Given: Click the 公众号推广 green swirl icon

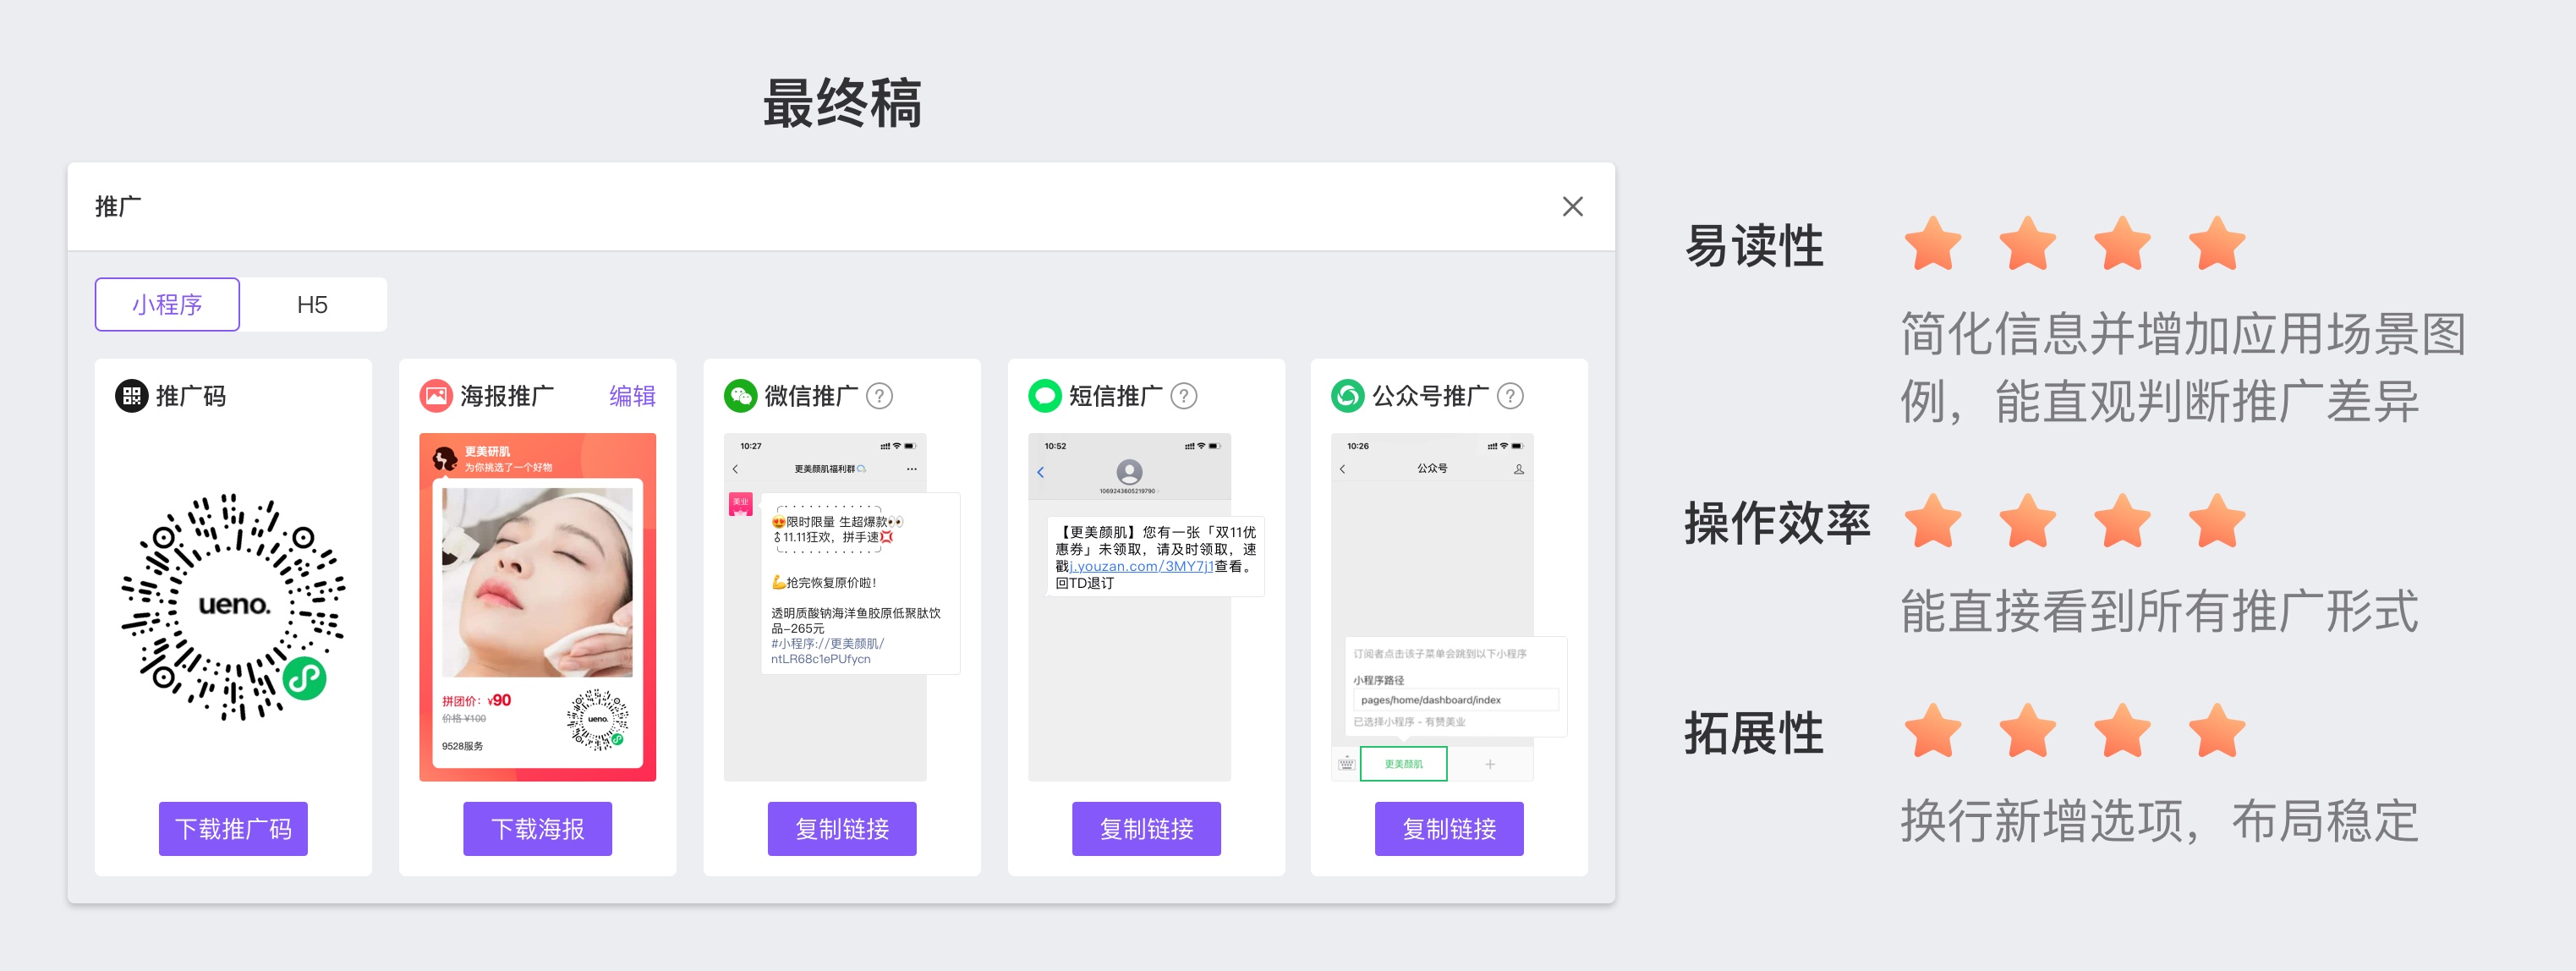Looking at the screenshot, I should [x=1347, y=396].
